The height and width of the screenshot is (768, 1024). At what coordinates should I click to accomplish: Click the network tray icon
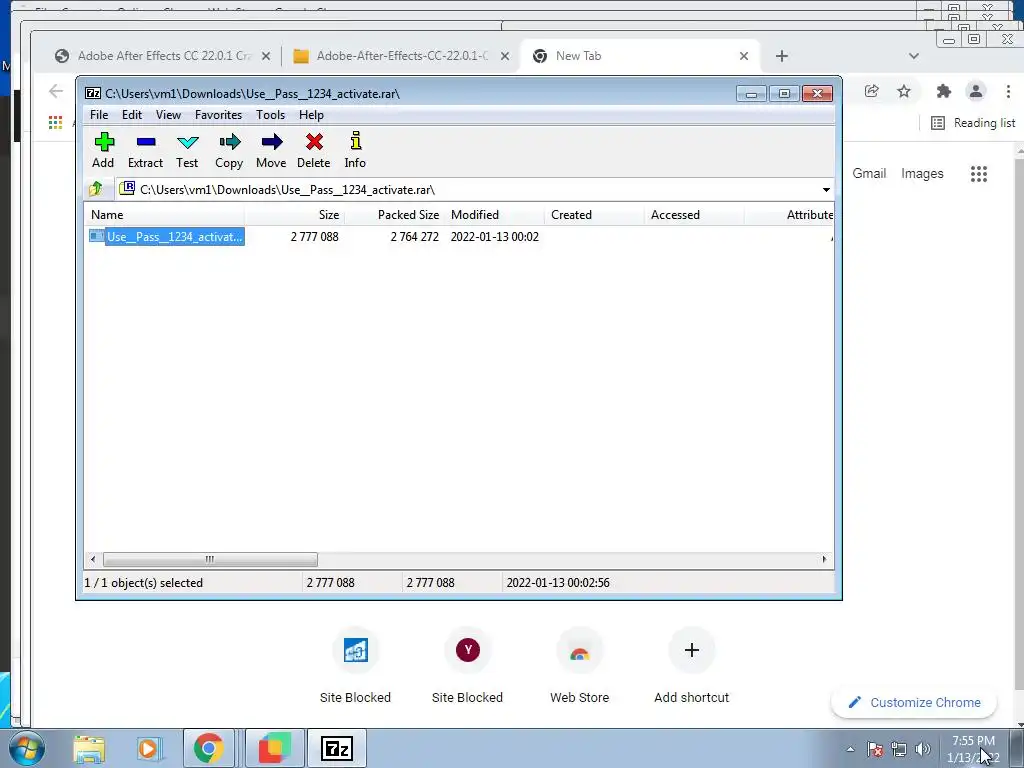899,749
